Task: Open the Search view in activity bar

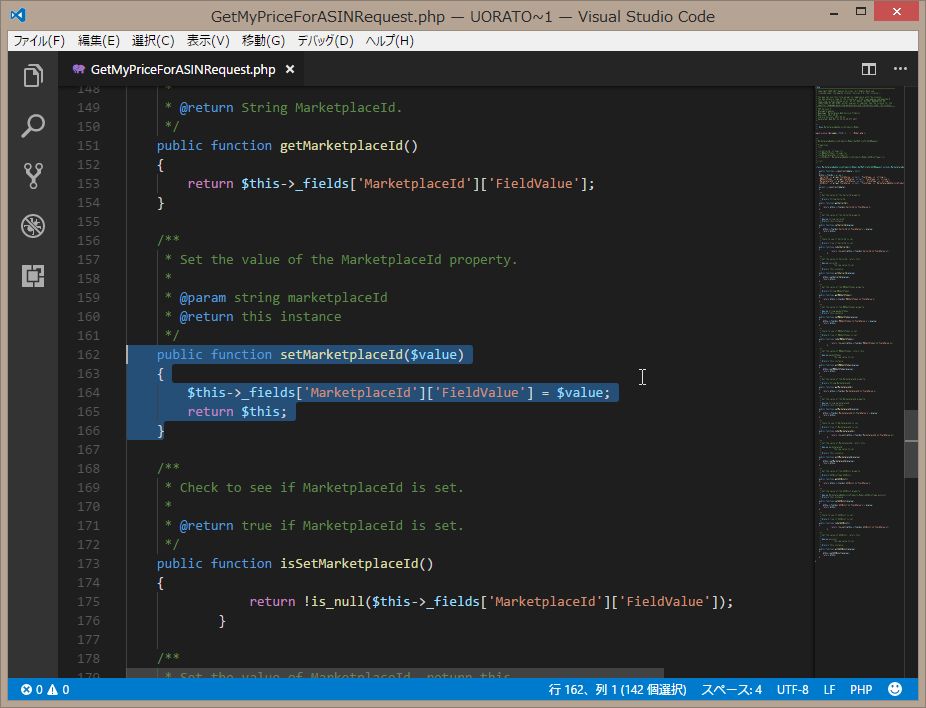Action: tap(33, 125)
